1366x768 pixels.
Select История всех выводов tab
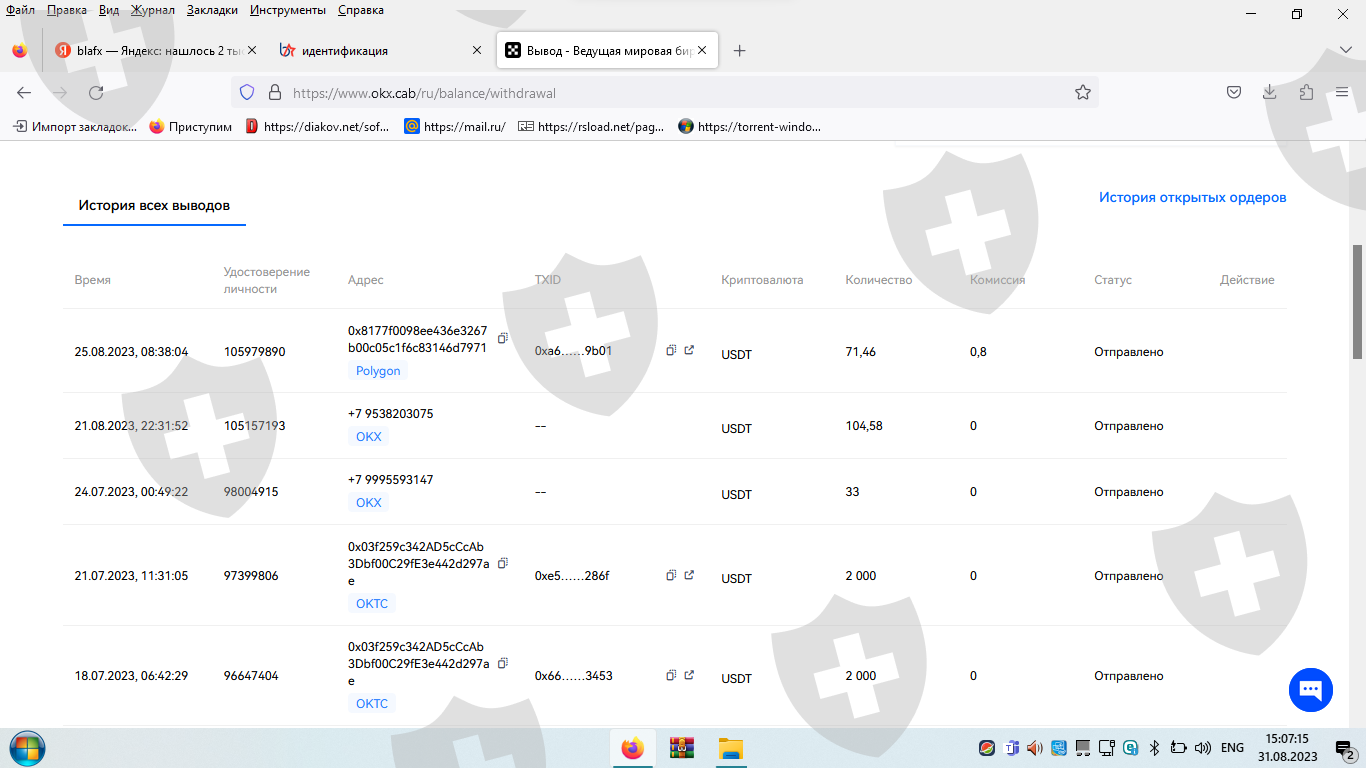click(x=154, y=206)
